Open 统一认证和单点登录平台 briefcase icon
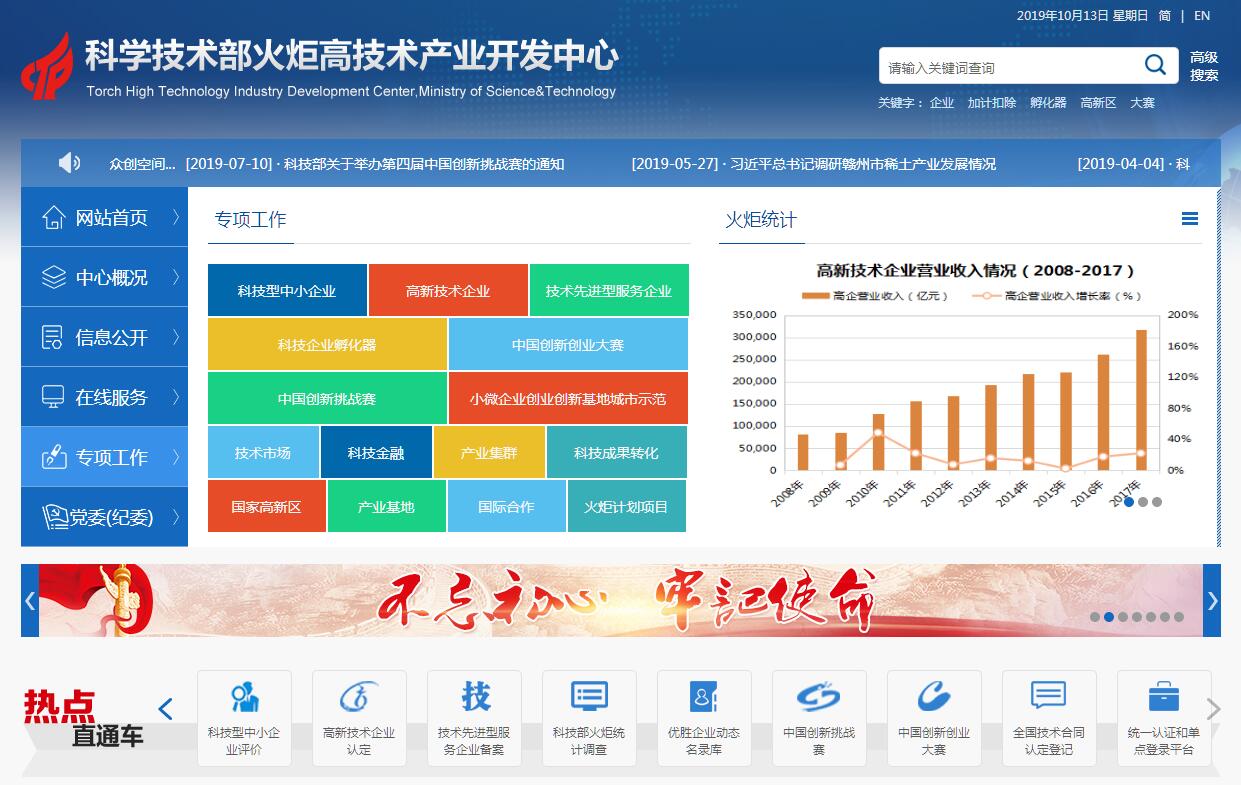This screenshot has width=1241, height=785. tap(1163, 696)
